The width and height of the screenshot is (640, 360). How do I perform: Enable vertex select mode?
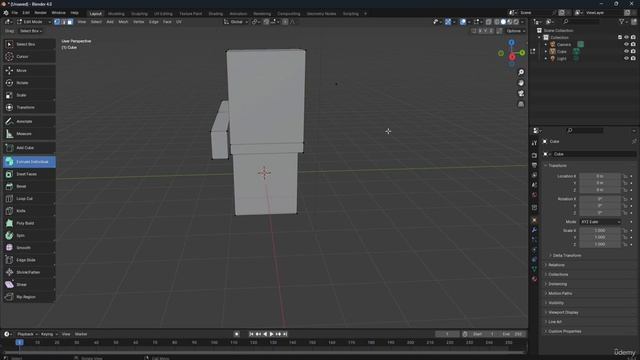[x=57, y=22]
